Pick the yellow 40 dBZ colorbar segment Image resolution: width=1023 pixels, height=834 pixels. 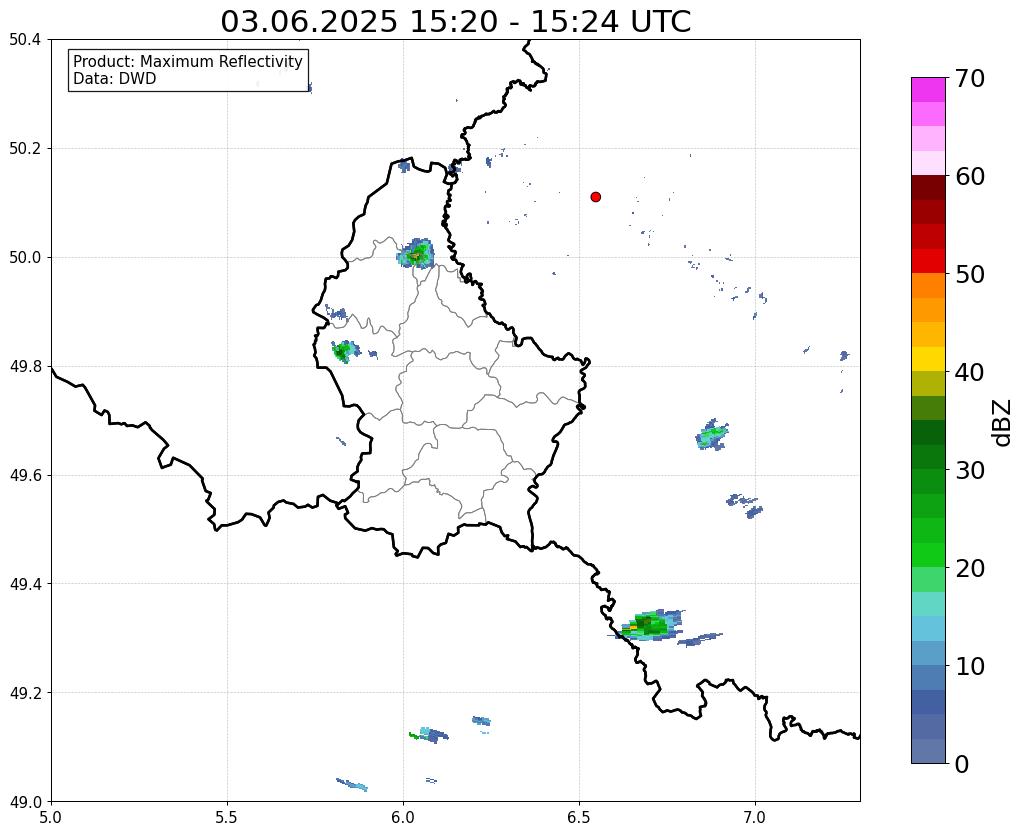coord(928,359)
